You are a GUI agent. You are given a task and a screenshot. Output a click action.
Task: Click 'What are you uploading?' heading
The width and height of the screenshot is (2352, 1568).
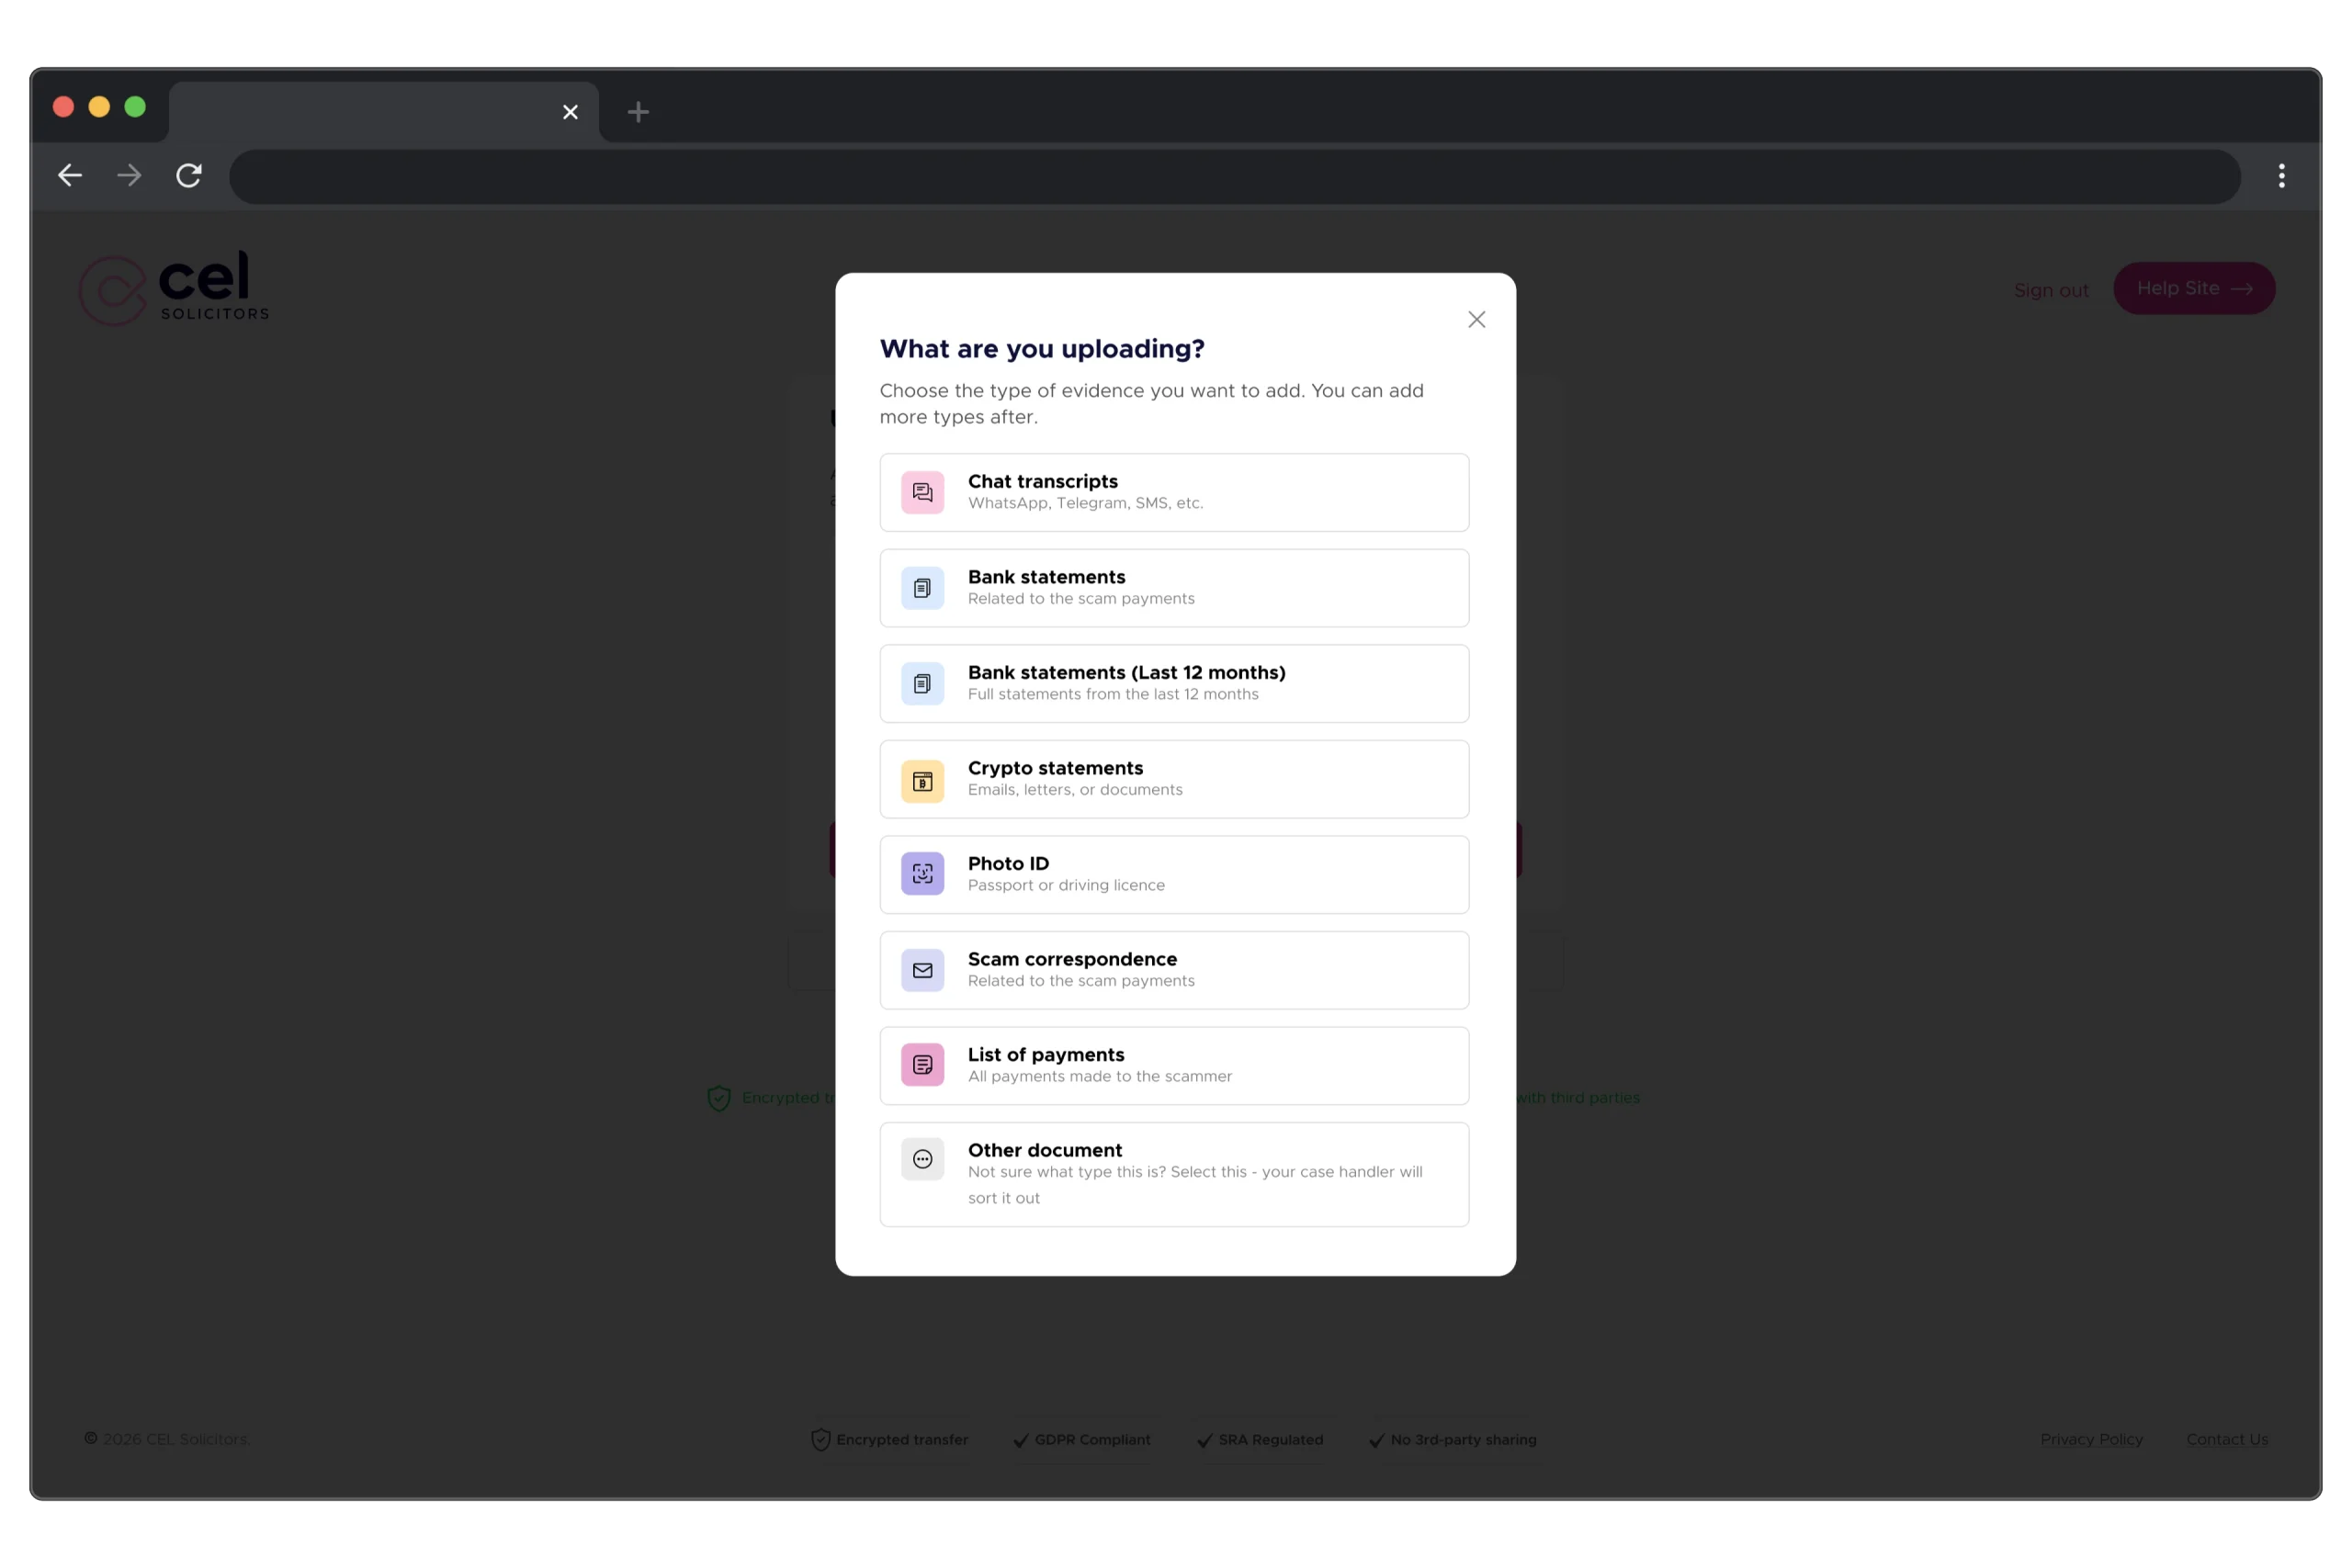coord(1041,349)
